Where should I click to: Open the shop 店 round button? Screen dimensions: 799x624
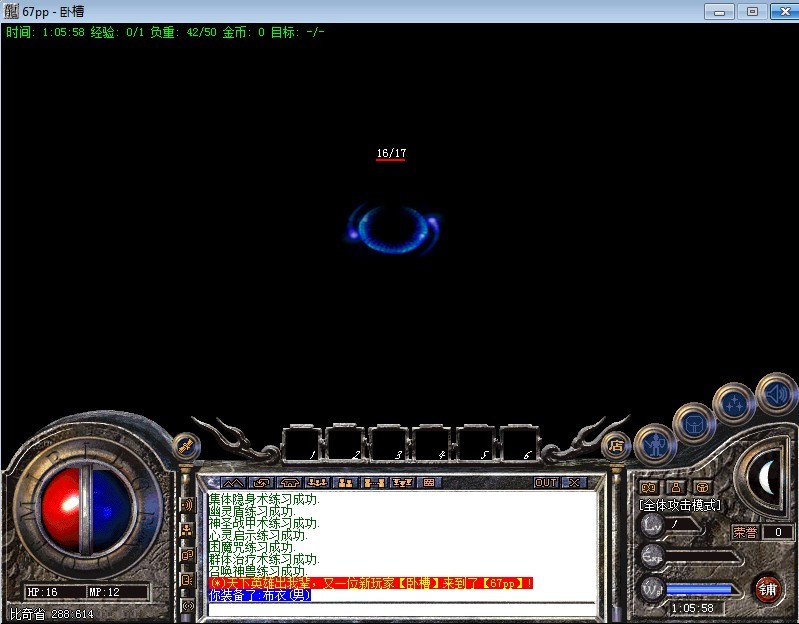616,446
